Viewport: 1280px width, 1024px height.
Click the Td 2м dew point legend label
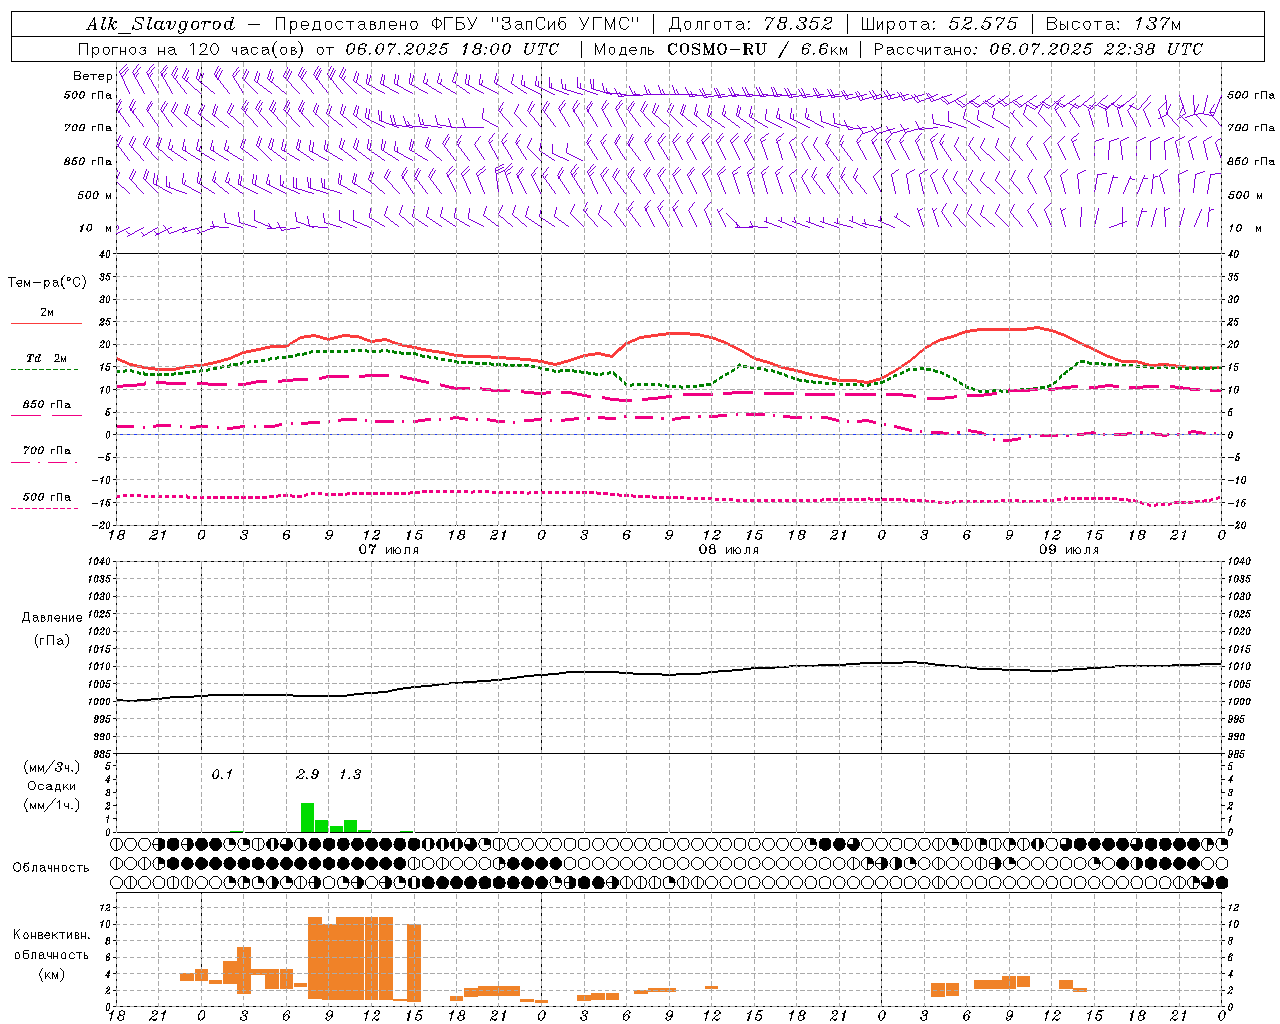pyautogui.click(x=46, y=358)
